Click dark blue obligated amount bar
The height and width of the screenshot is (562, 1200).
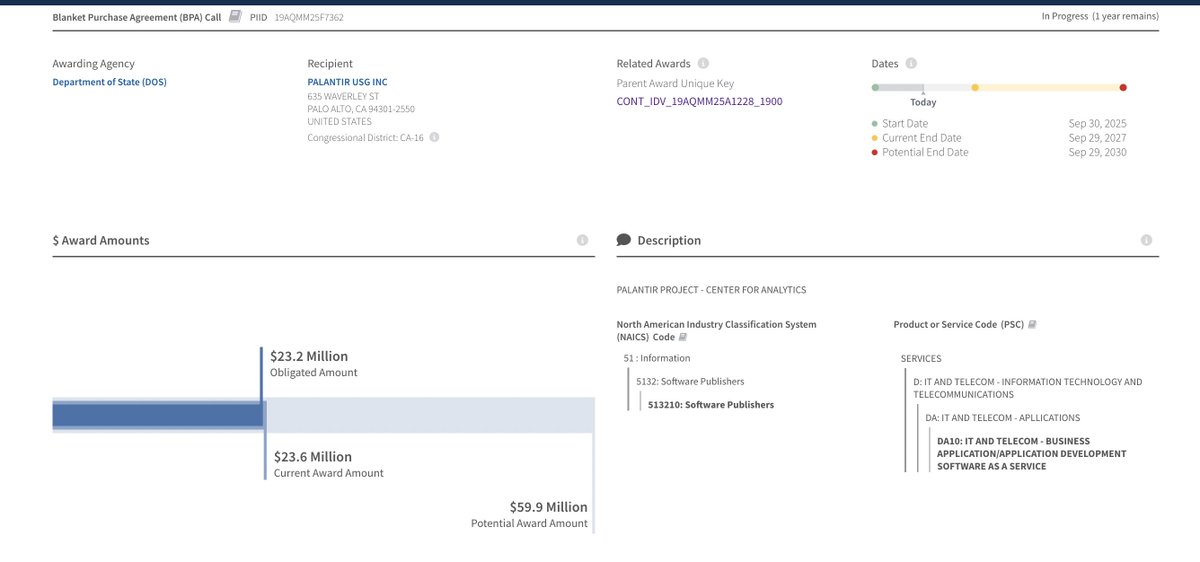[157, 415]
